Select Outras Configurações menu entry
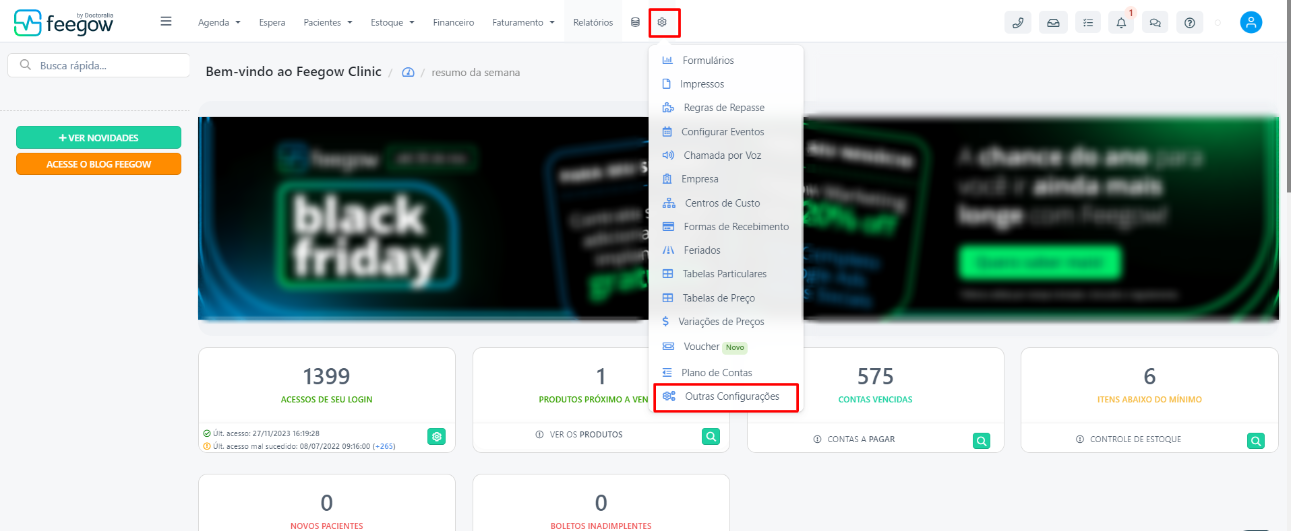The image size is (1291, 531). pos(726,397)
